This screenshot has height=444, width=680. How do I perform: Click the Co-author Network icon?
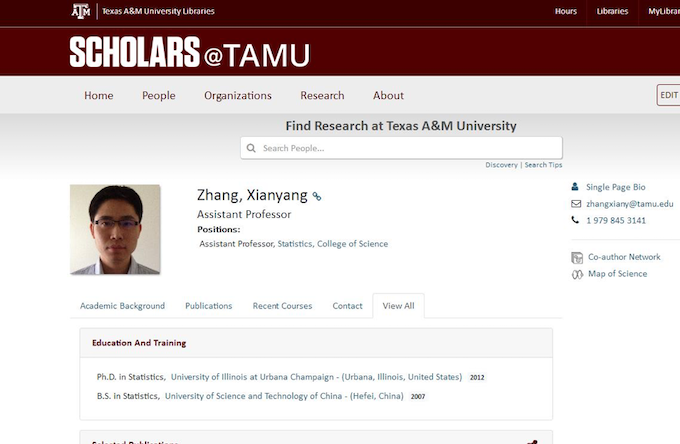(x=577, y=257)
